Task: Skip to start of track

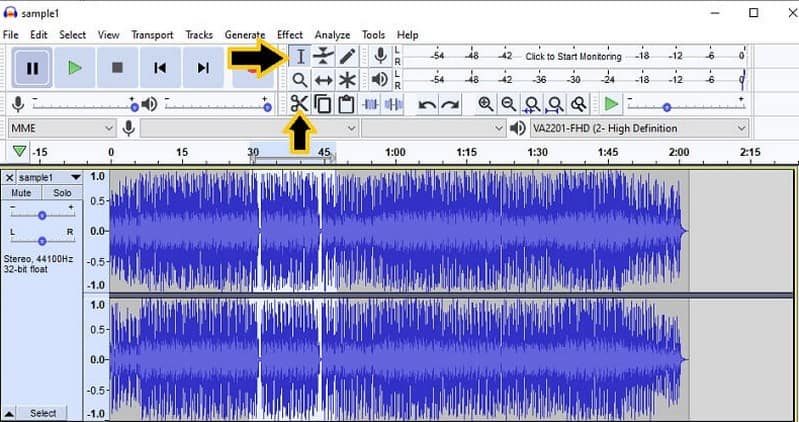Action: point(160,68)
